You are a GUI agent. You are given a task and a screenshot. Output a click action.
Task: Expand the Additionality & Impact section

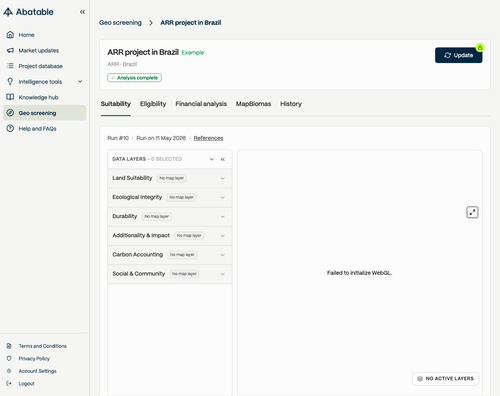223,236
